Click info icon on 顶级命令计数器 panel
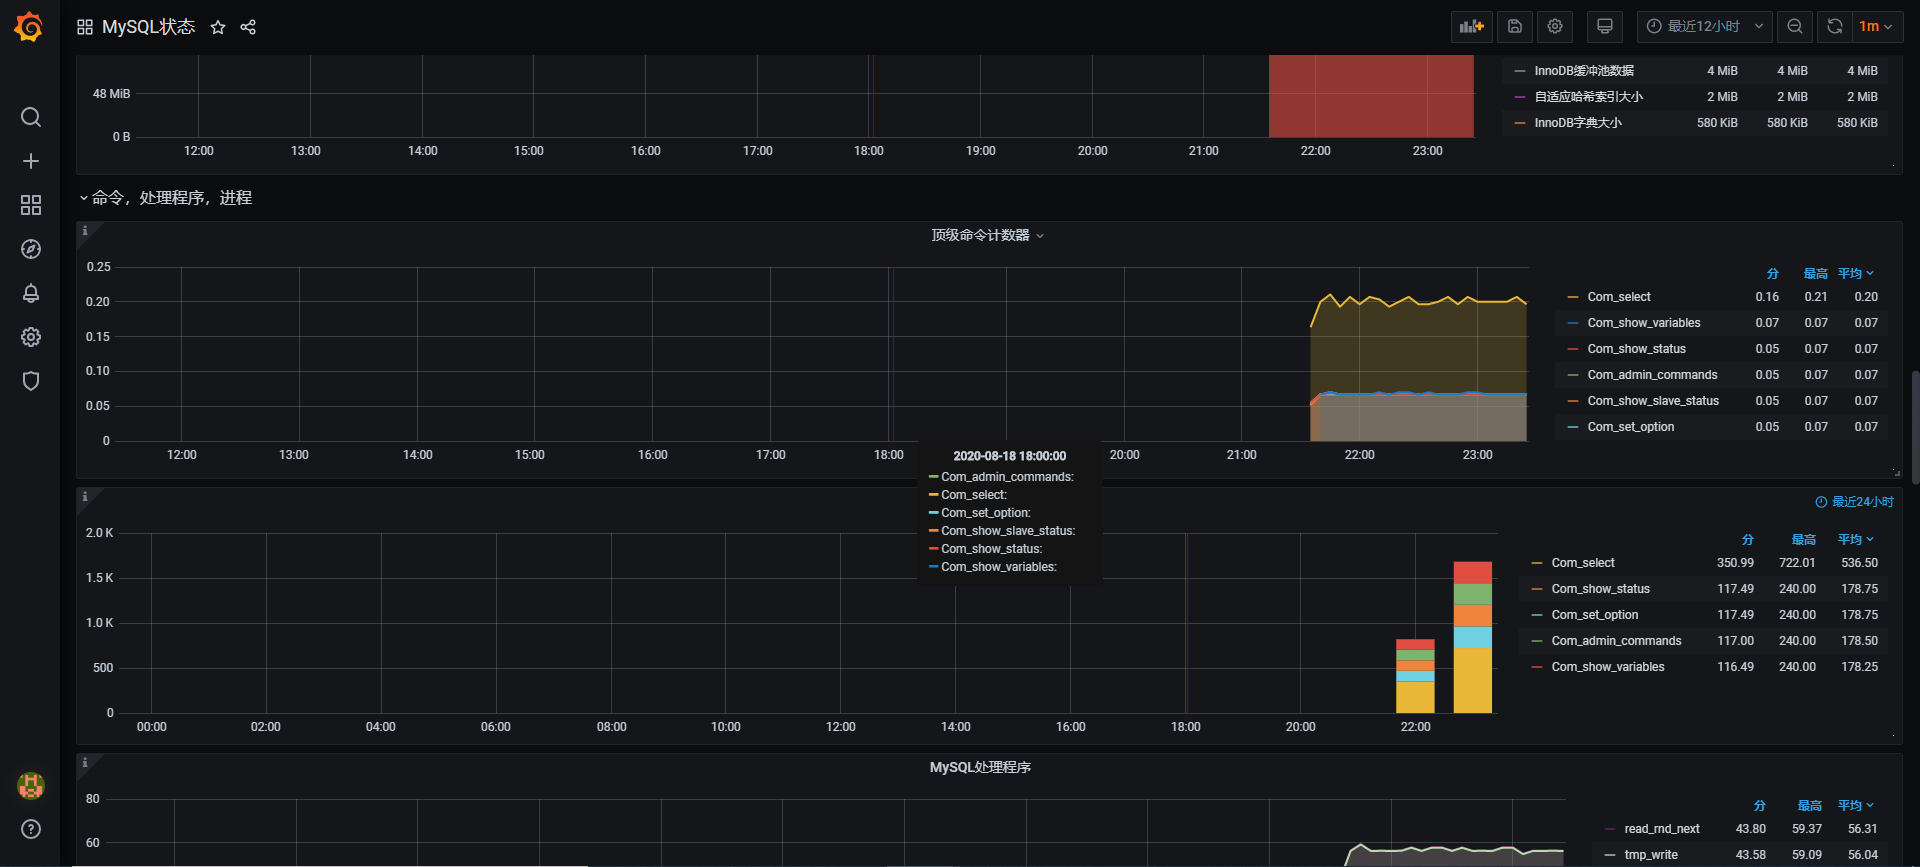 [x=85, y=231]
